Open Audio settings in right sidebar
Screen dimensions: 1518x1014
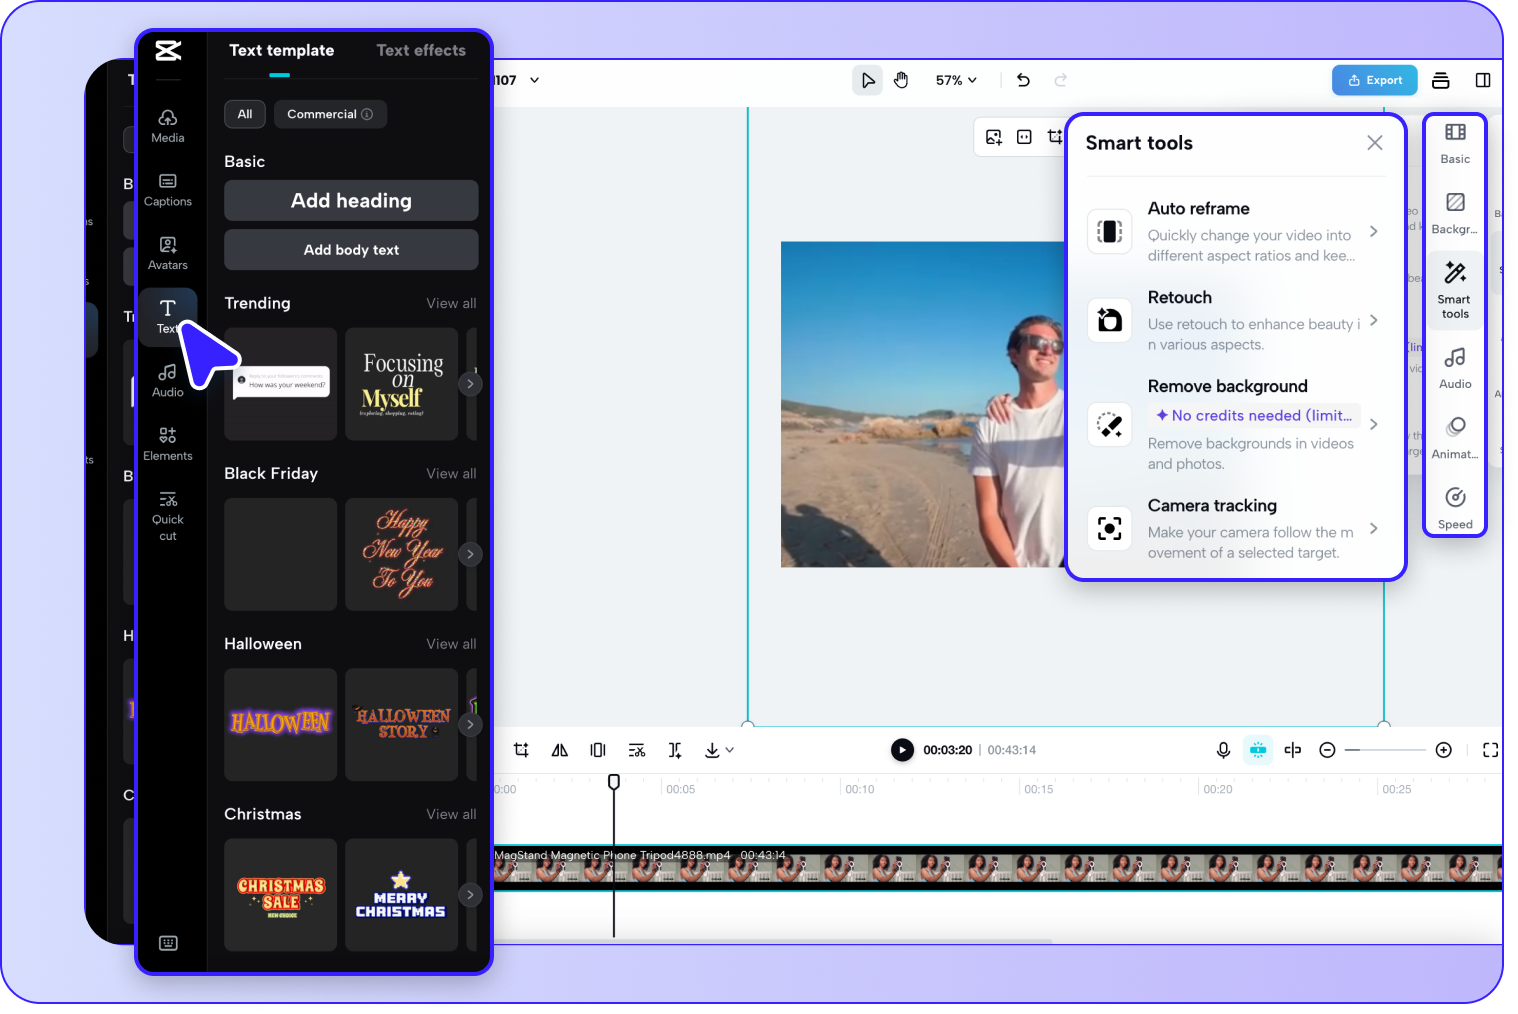pos(1455,368)
